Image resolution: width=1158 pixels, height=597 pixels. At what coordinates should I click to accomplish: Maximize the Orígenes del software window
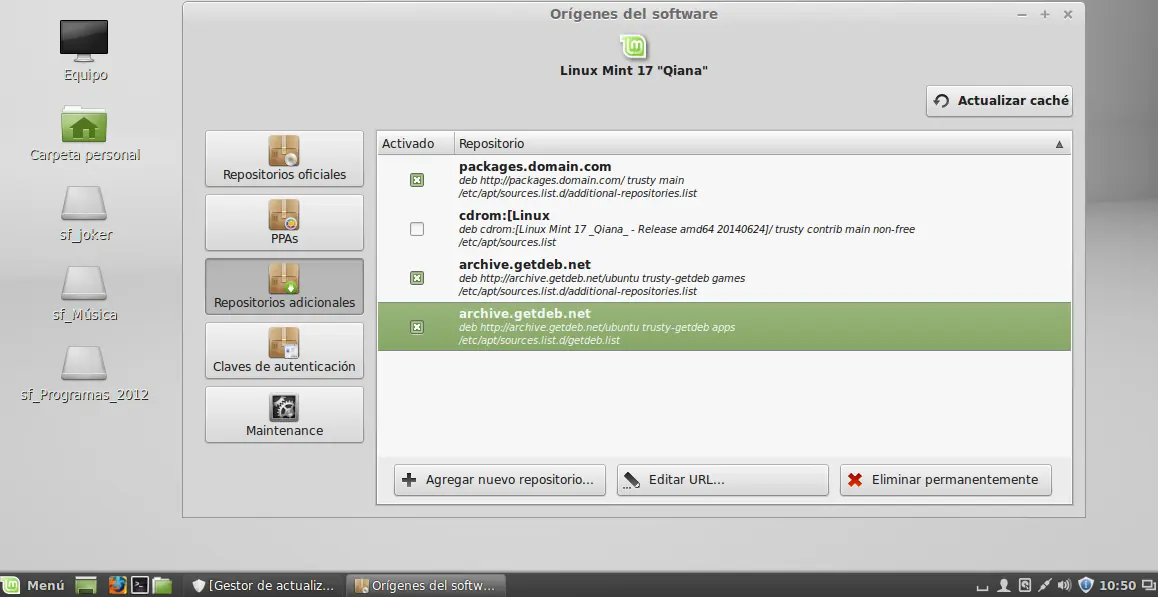pyautogui.click(x=1045, y=14)
